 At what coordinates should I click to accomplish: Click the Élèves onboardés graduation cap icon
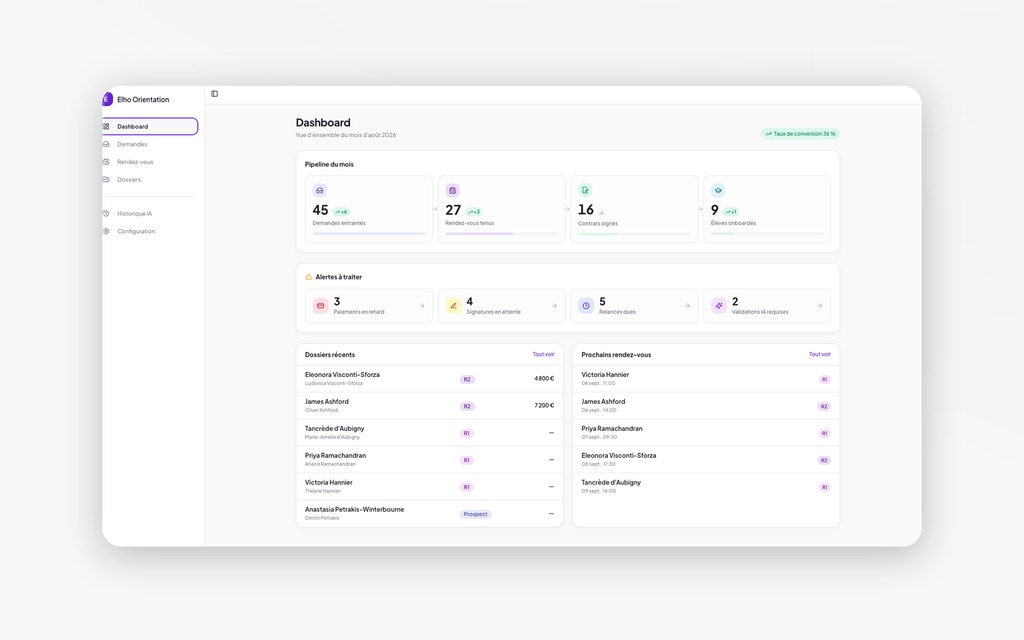[x=718, y=191]
